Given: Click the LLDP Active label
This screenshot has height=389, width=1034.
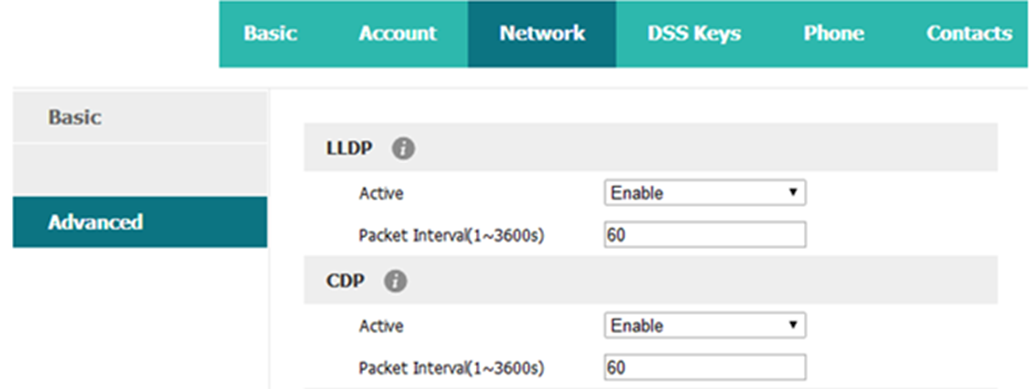Looking at the screenshot, I should point(381,194).
